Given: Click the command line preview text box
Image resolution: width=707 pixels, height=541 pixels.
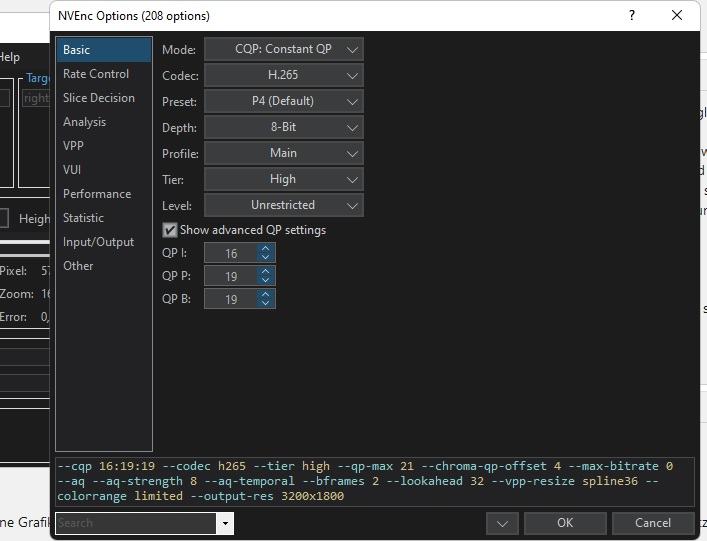Looking at the screenshot, I should click(375, 481).
